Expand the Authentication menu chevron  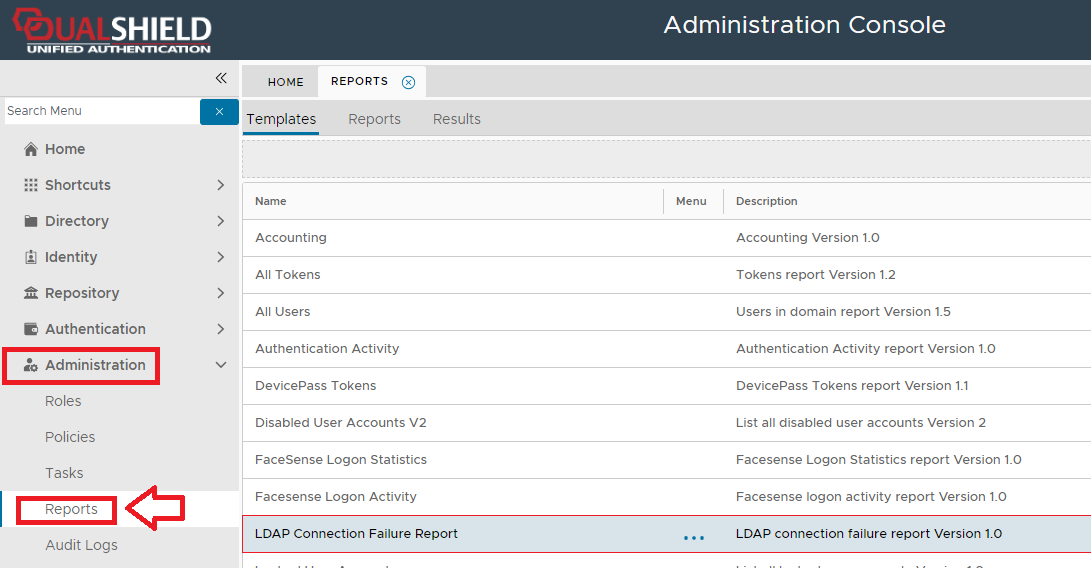pos(220,329)
